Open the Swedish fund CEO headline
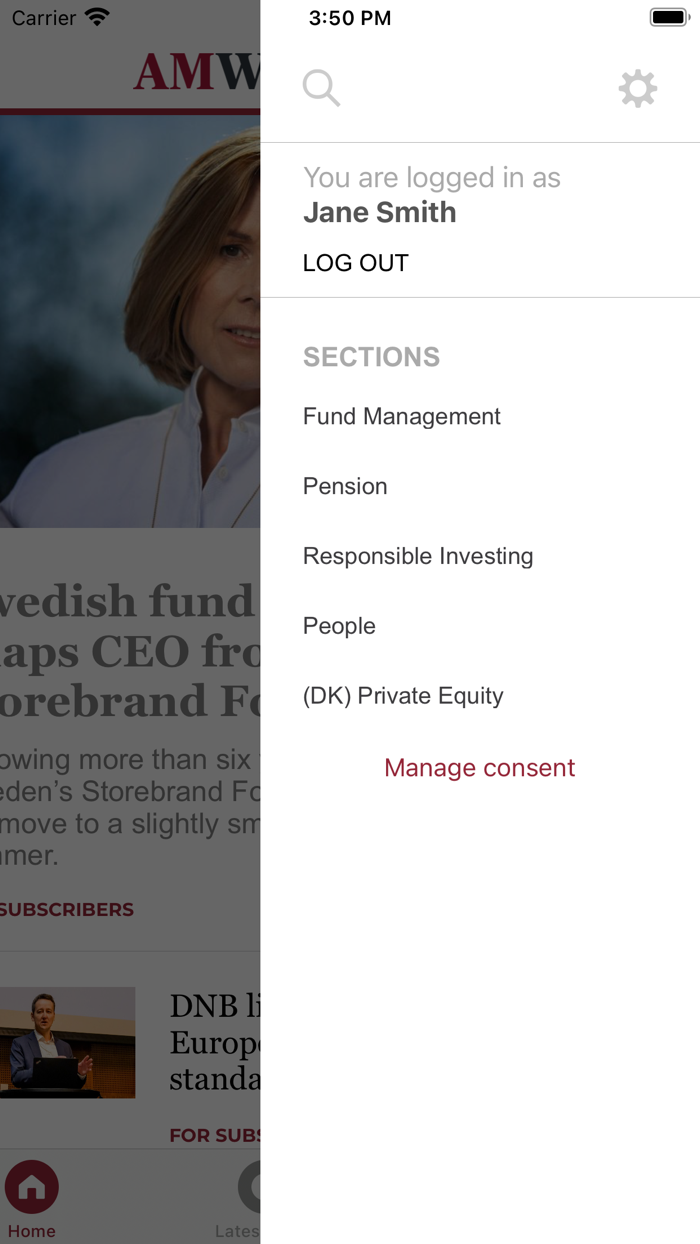 (130, 651)
